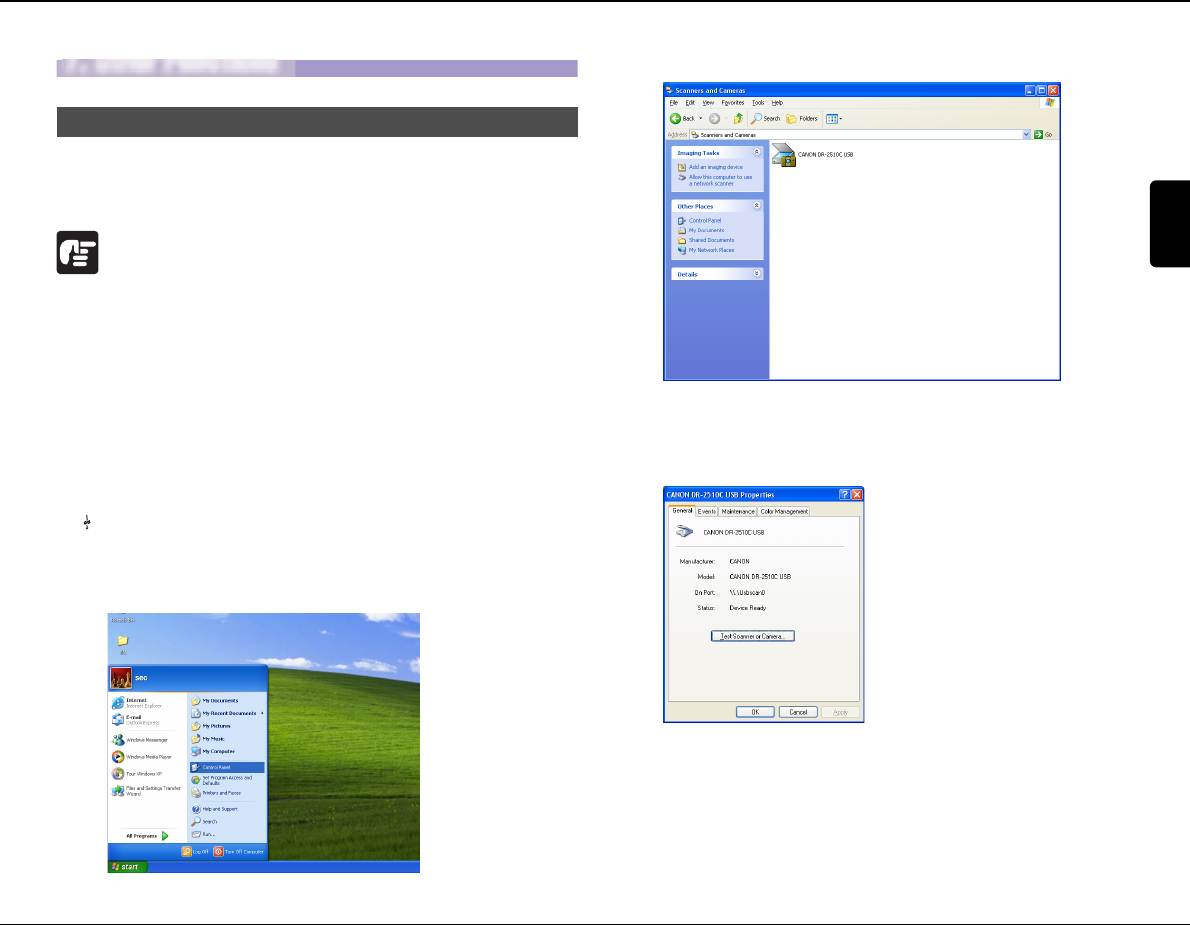This screenshot has width=1190, height=925.
Task: Open the File menu
Action: [673, 102]
